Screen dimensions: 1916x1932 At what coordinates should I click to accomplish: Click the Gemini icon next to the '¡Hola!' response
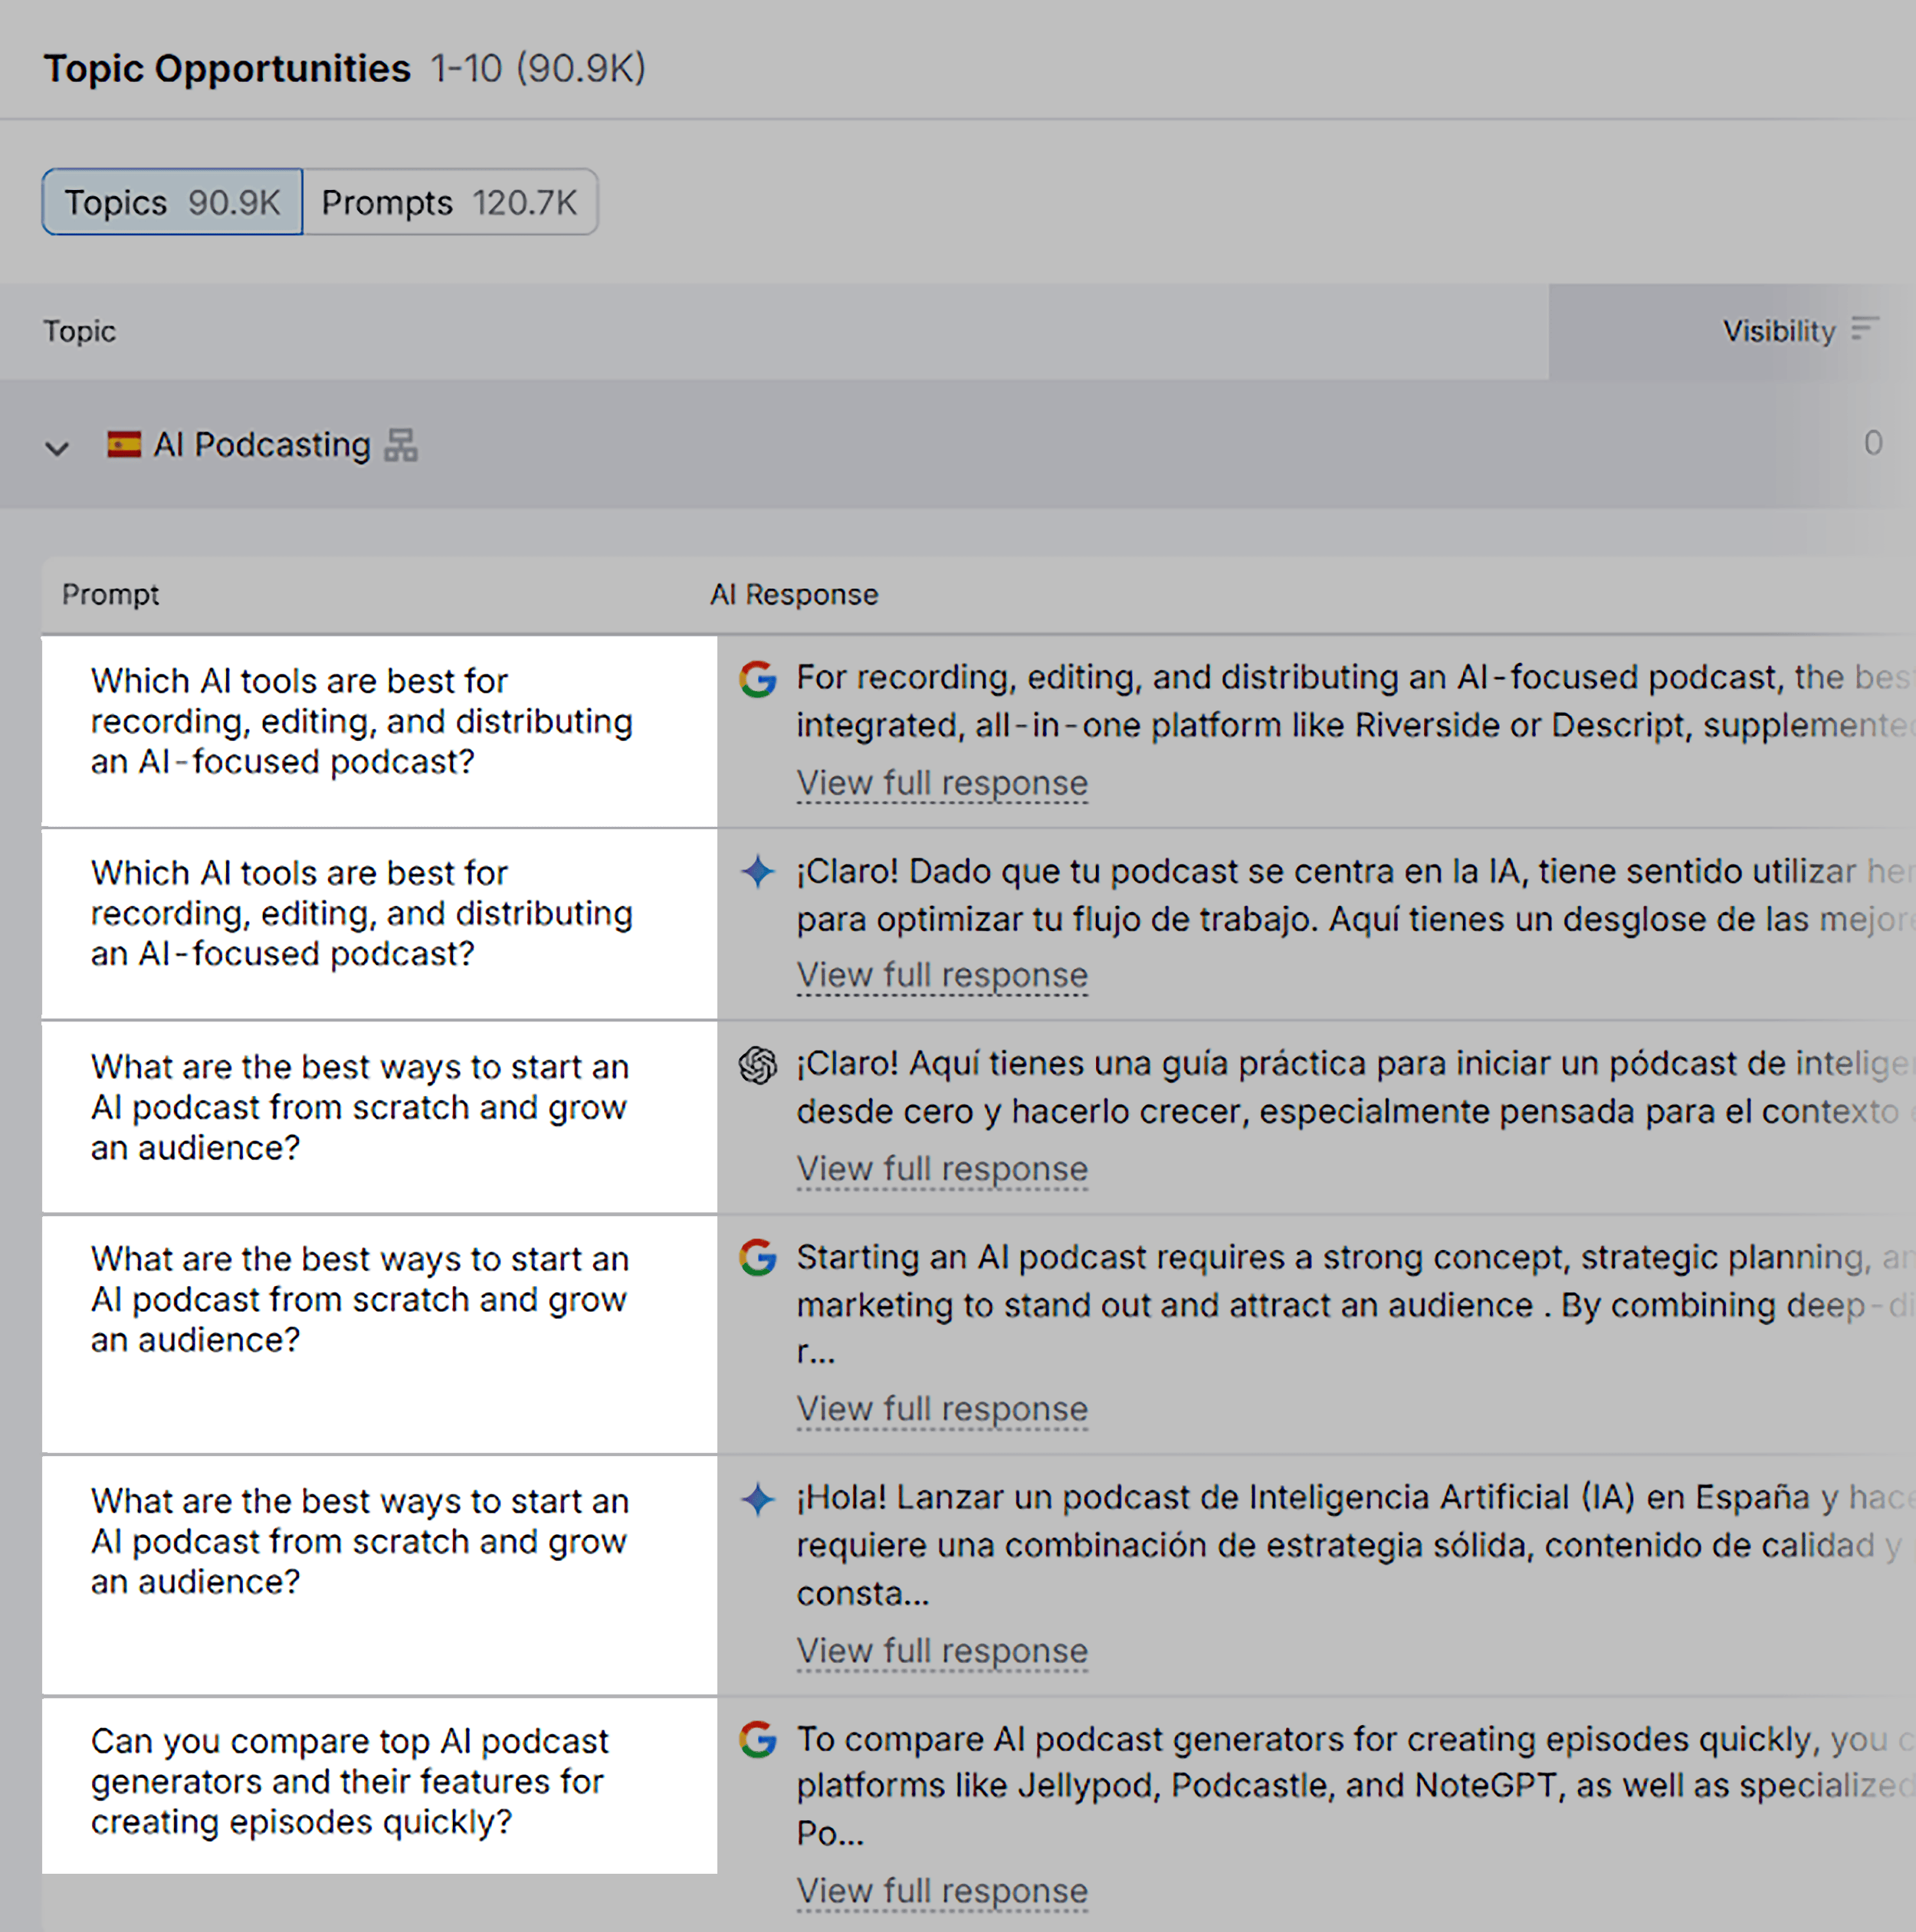[757, 1498]
